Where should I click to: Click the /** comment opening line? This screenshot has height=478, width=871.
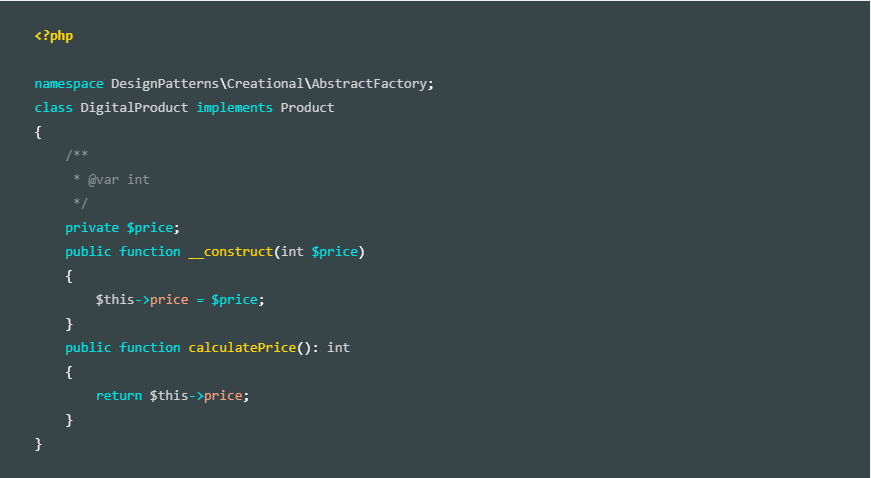pyautogui.click(x=77, y=155)
